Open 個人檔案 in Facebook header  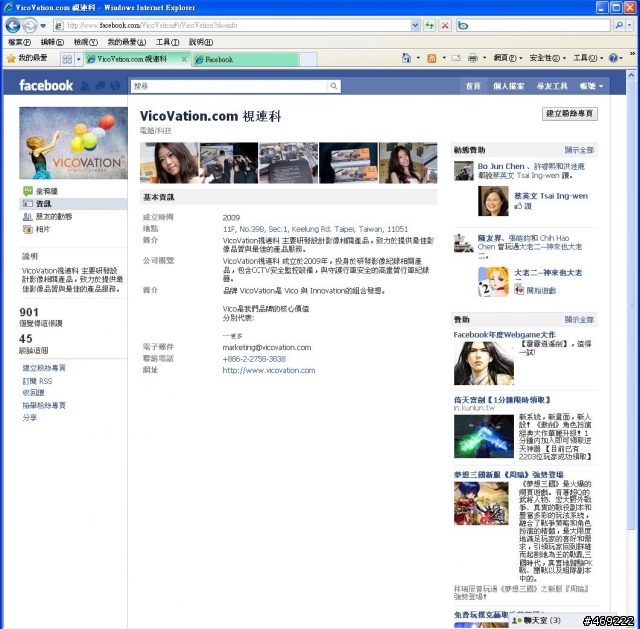click(x=509, y=86)
